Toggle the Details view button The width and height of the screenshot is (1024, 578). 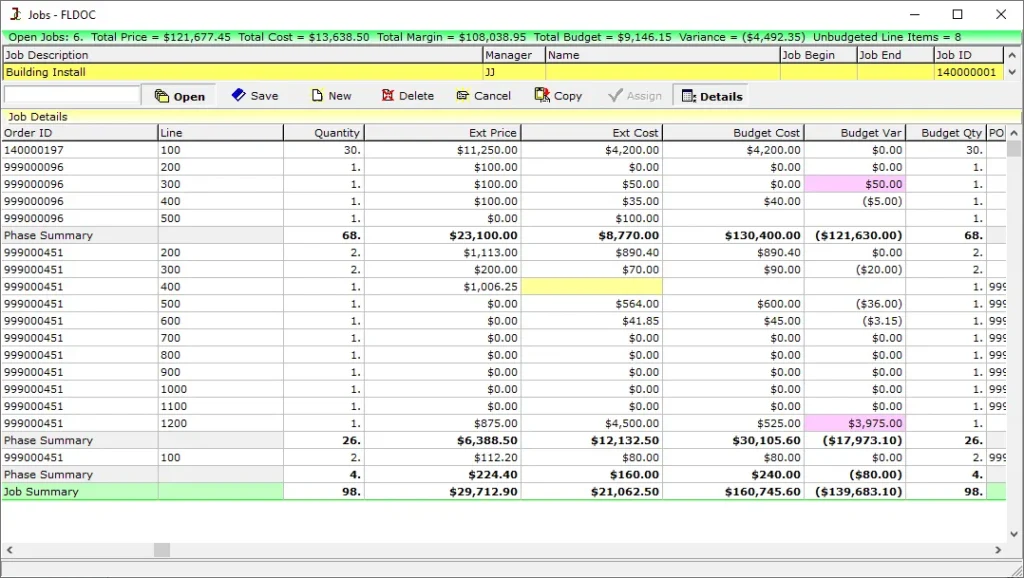coord(711,96)
